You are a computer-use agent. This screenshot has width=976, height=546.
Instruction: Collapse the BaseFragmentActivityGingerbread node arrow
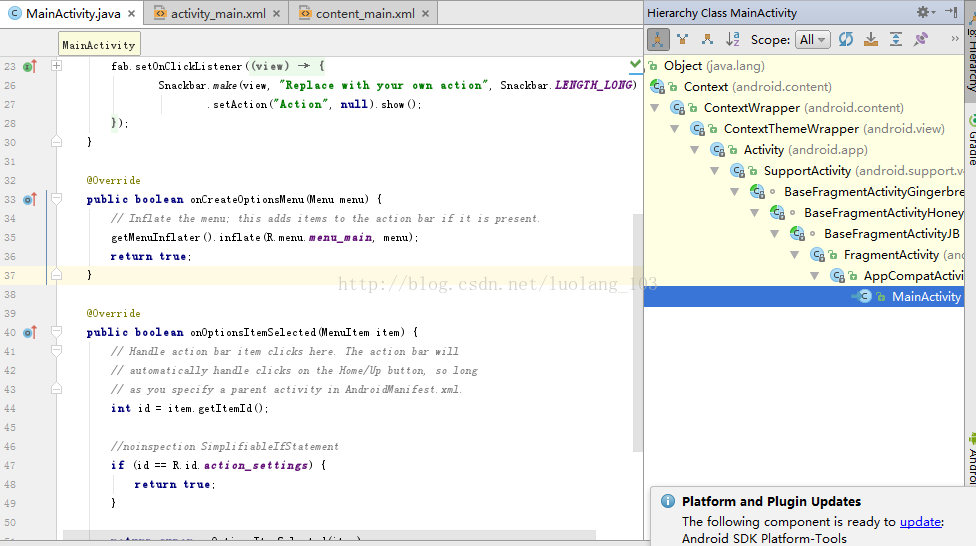(734, 192)
